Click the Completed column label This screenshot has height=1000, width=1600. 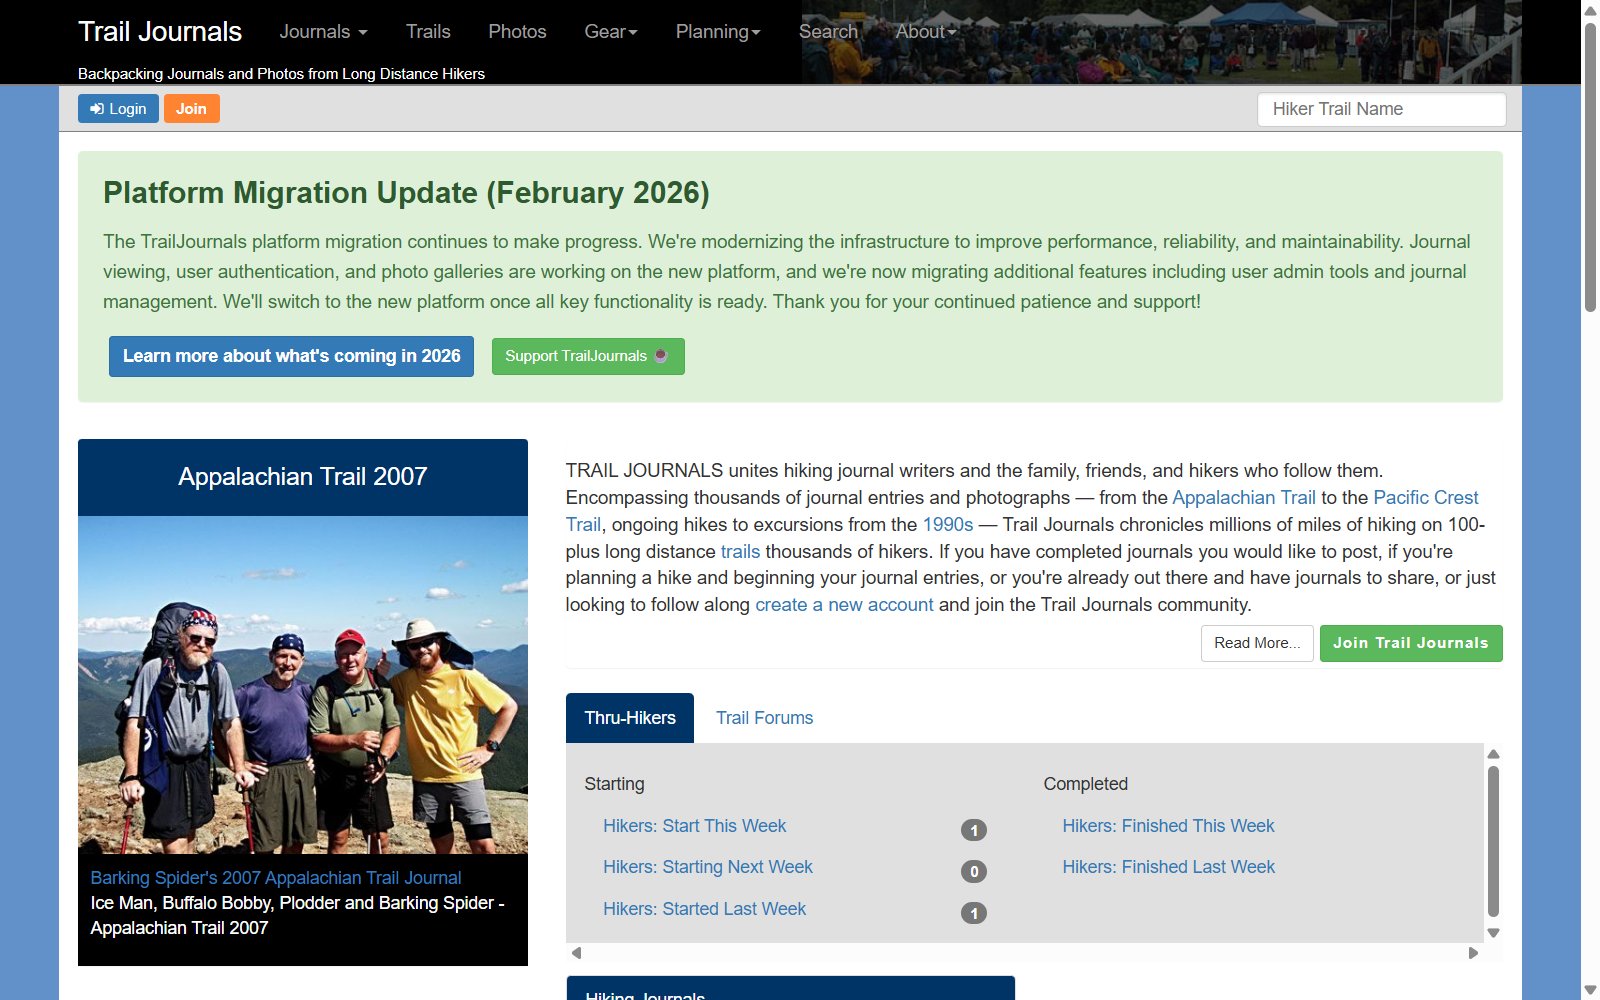pos(1085,784)
